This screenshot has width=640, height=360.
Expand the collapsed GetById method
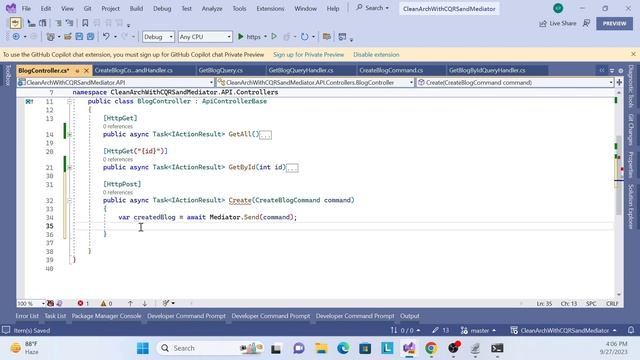coord(69,167)
